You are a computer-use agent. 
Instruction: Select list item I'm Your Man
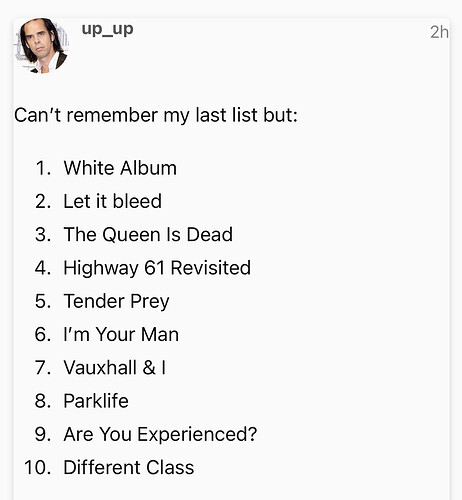point(121,334)
